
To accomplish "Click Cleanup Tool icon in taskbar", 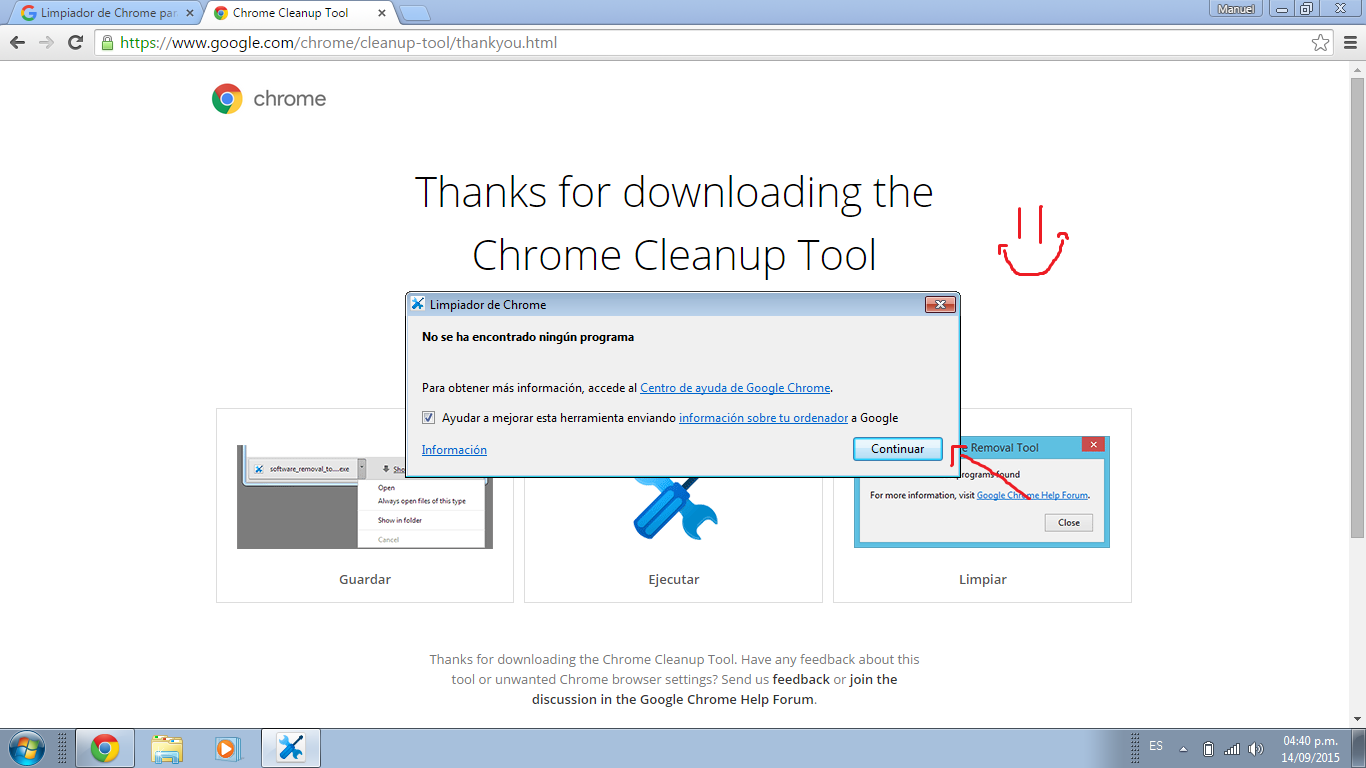I will click(x=290, y=748).
